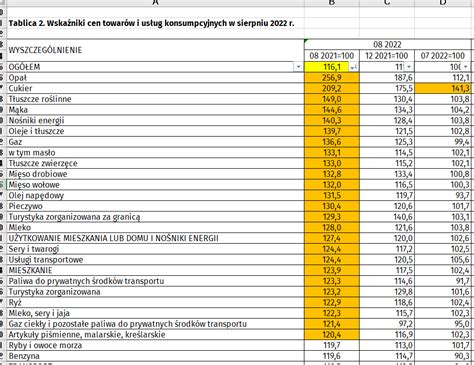Image resolution: width=474 pixels, height=365 pixels.
Task: Select the Turystyka zorganizowana cell with 123,2
Action: (x=155, y=292)
